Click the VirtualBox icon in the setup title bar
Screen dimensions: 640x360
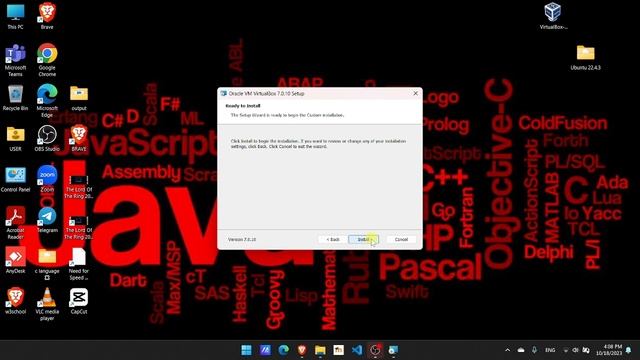pyautogui.click(x=223, y=93)
